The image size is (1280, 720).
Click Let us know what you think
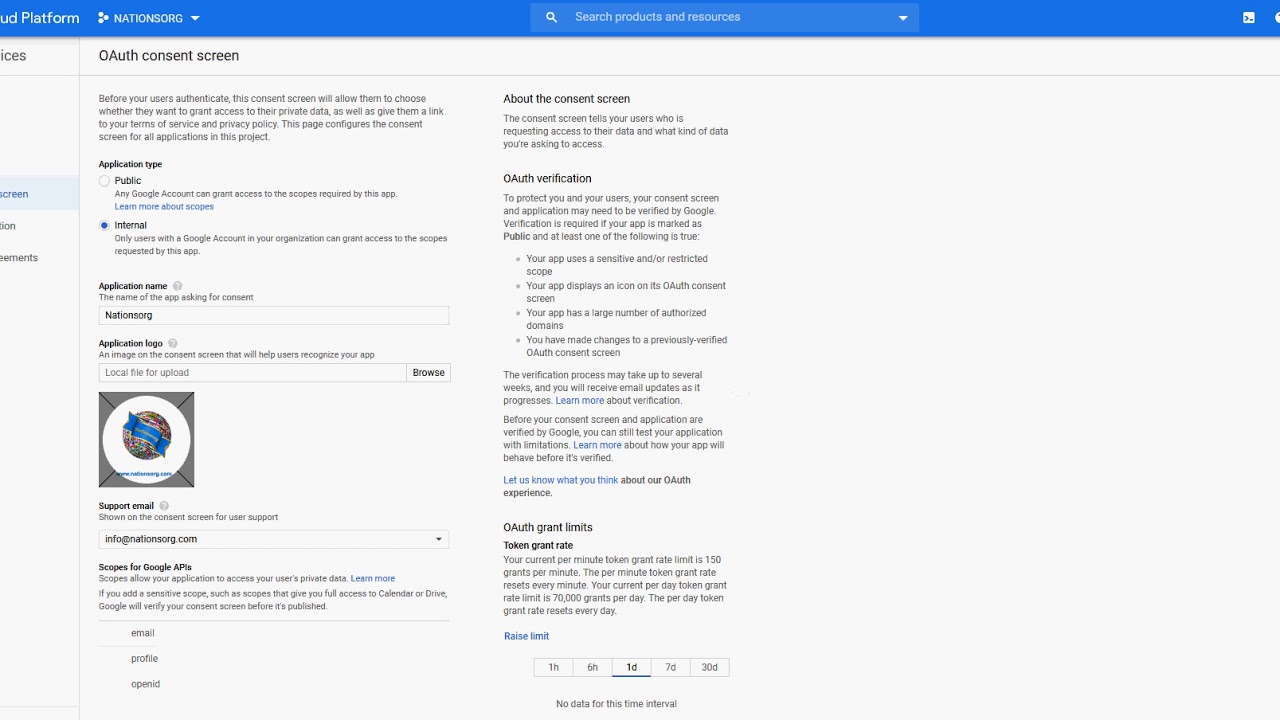tap(561, 480)
